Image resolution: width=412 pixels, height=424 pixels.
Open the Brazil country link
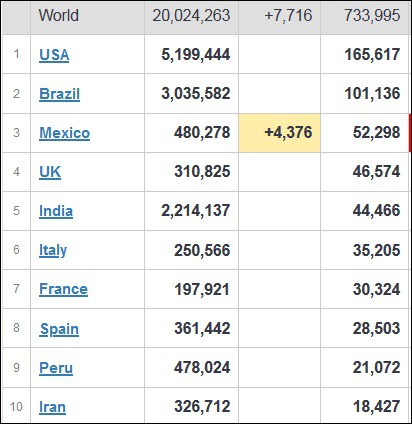[x=59, y=94]
